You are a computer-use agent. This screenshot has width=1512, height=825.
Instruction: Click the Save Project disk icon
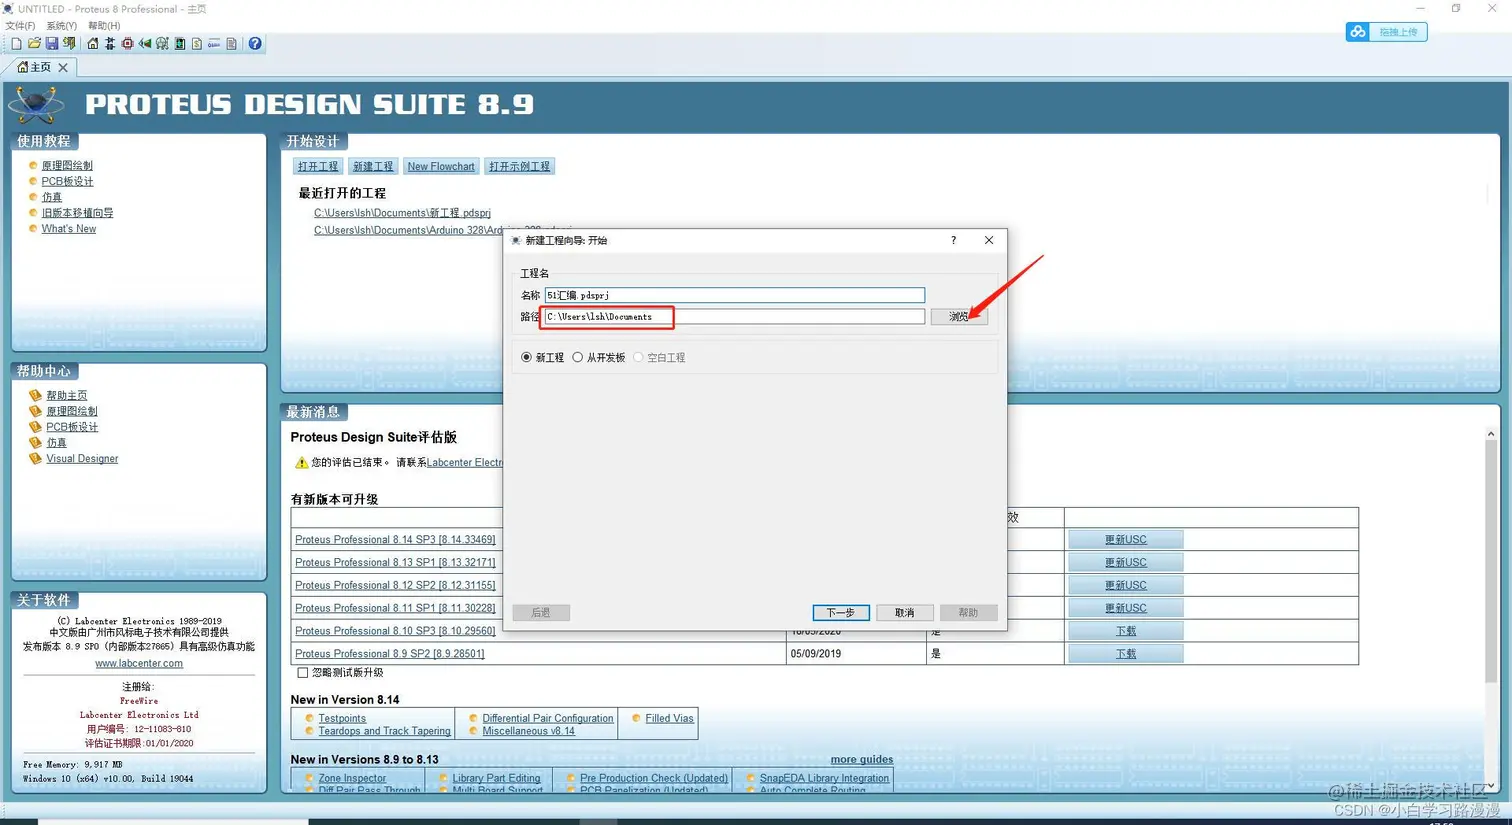coord(52,44)
